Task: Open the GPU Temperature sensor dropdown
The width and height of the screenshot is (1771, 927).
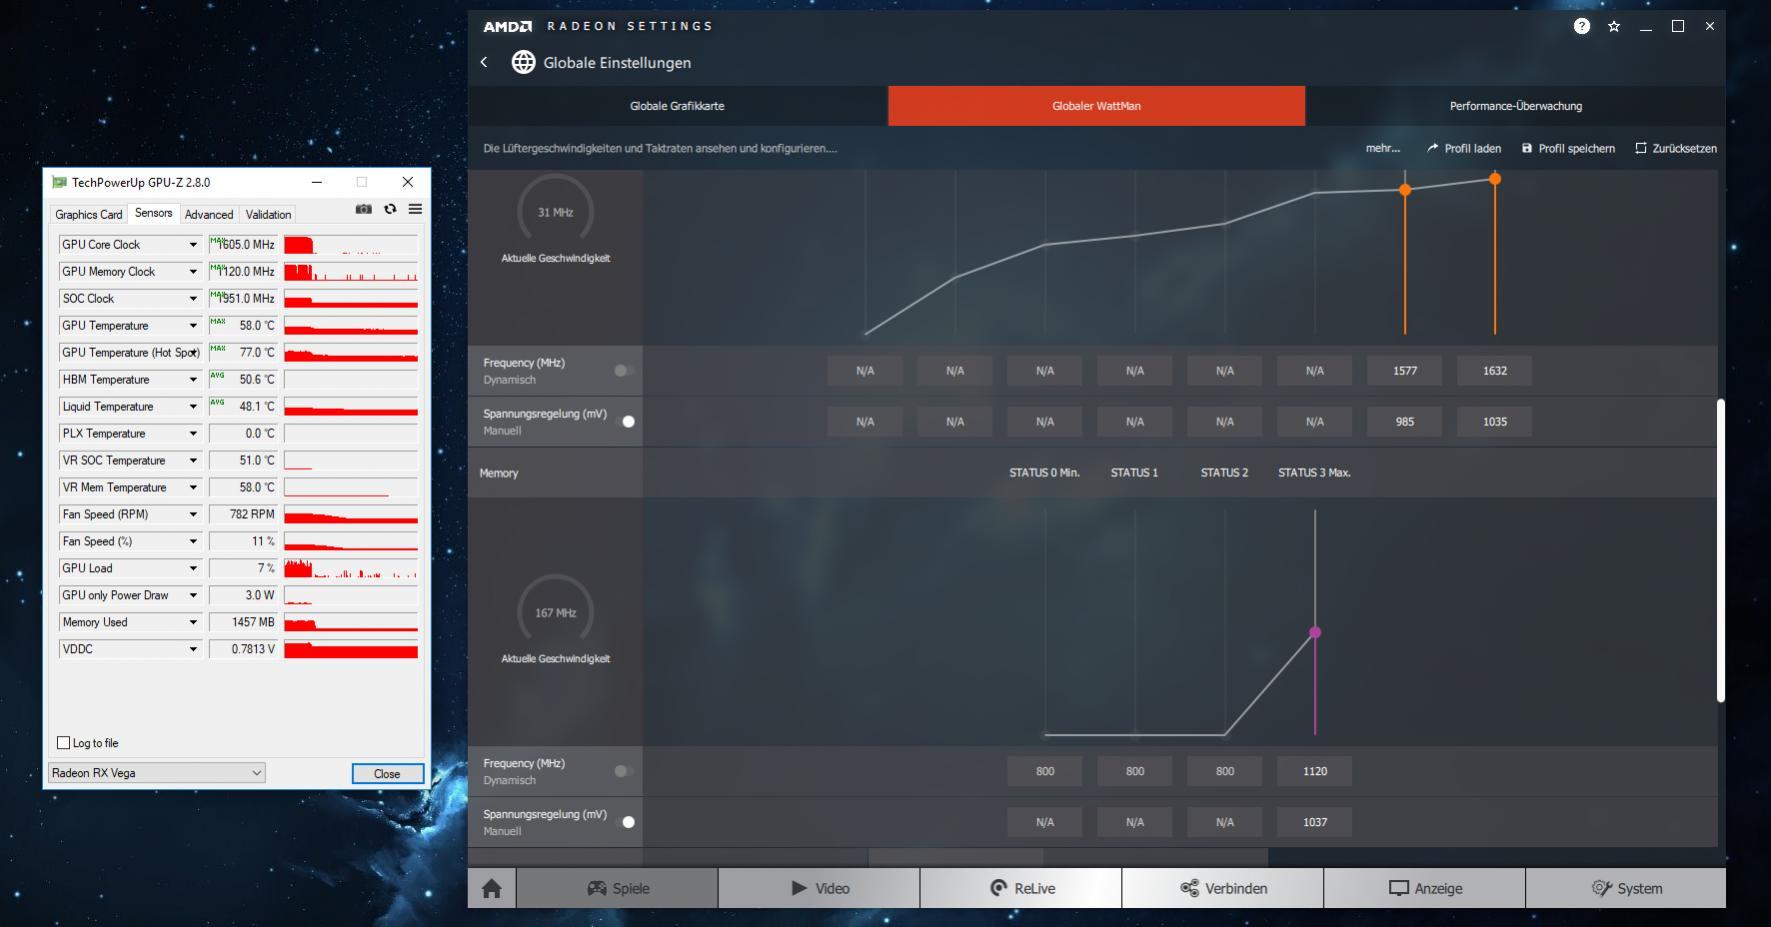Action: [193, 325]
